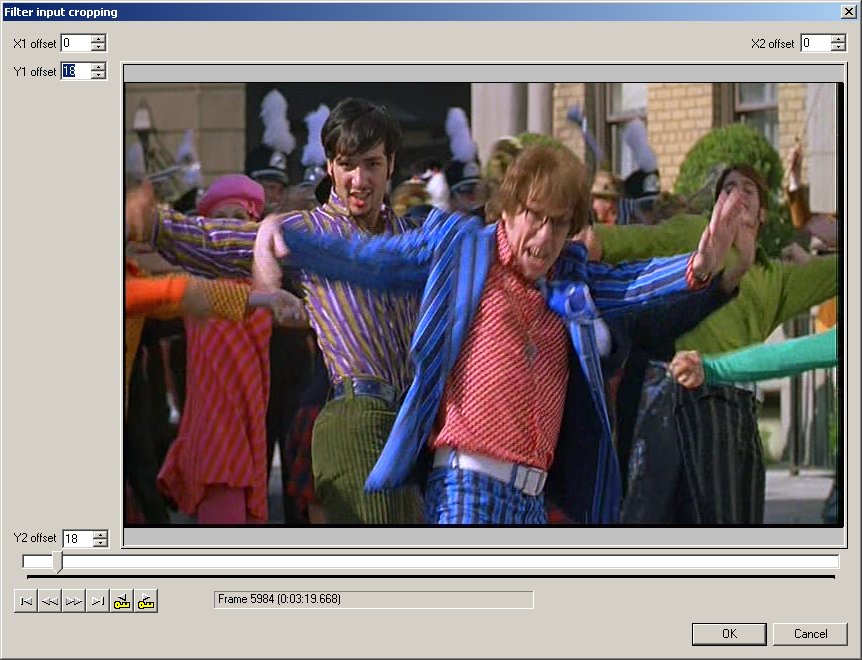The image size is (862, 660).
Task: Click the frame position slider thumb
Action: [x=58, y=562]
